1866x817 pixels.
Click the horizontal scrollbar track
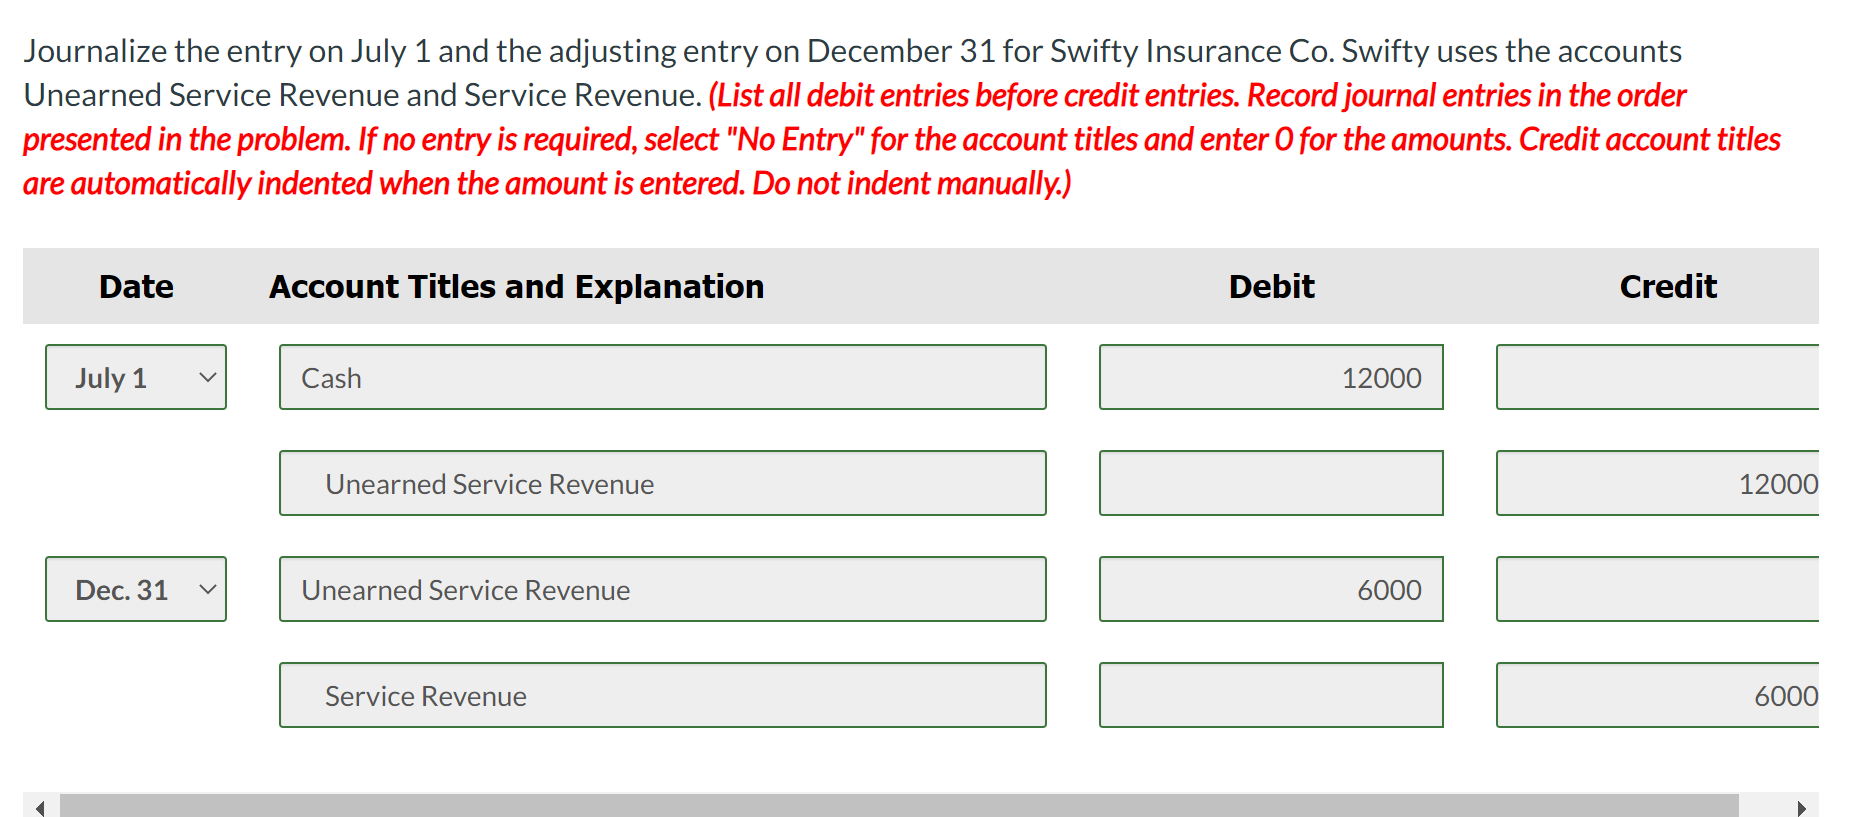tap(900, 806)
